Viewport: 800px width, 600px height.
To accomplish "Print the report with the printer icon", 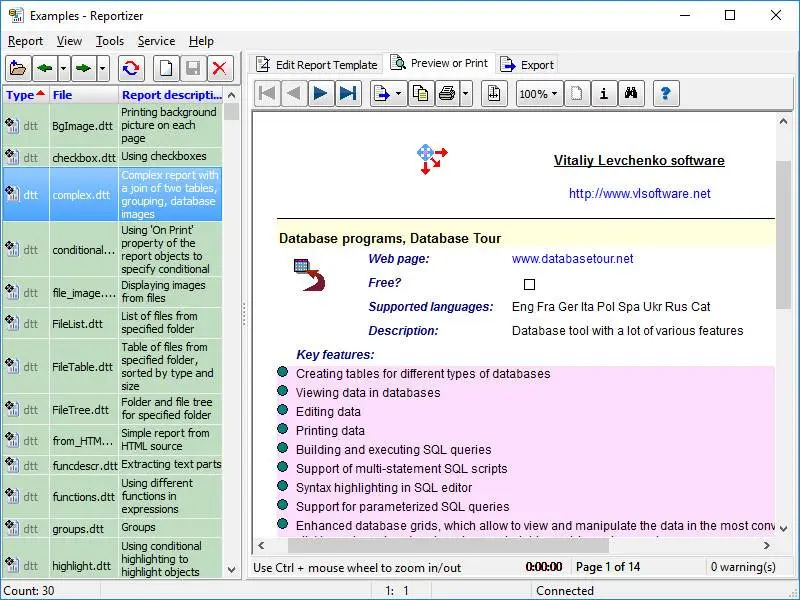I will point(447,93).
